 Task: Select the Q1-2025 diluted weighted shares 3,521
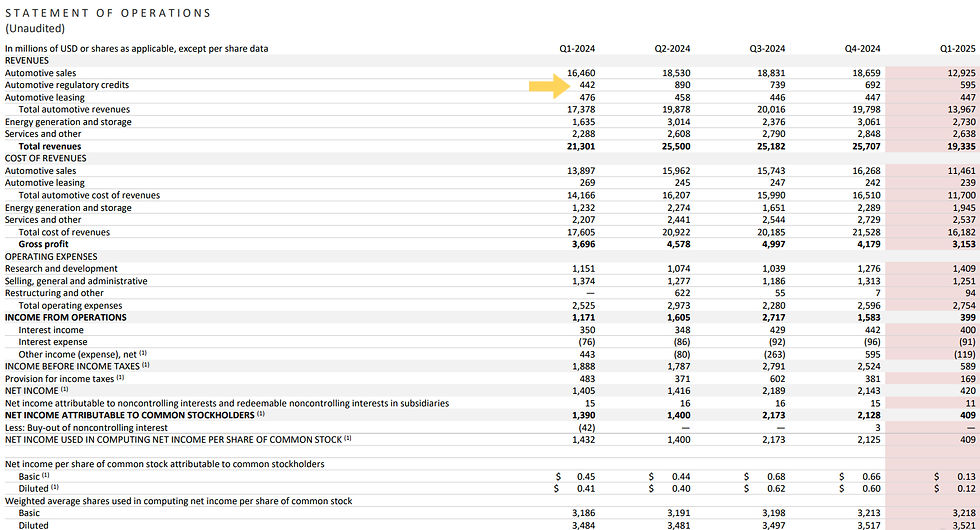click(x=964, y=526)
